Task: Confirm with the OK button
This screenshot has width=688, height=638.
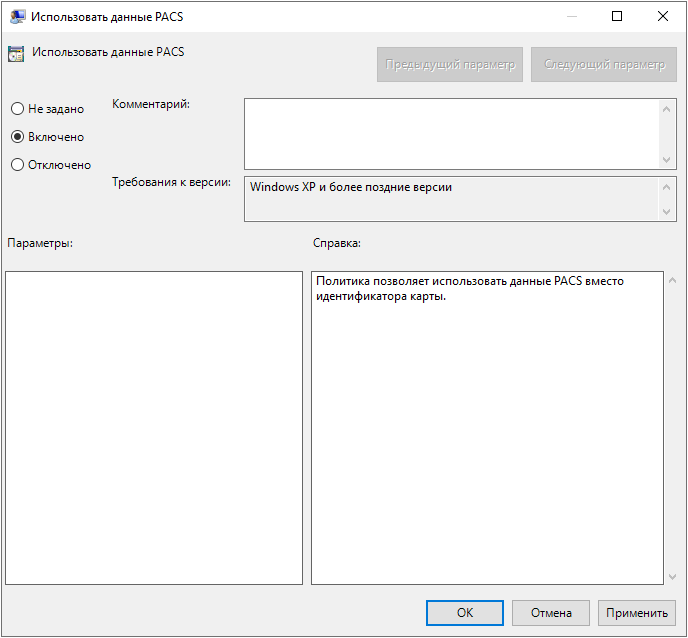Action: tap(465, 613)
